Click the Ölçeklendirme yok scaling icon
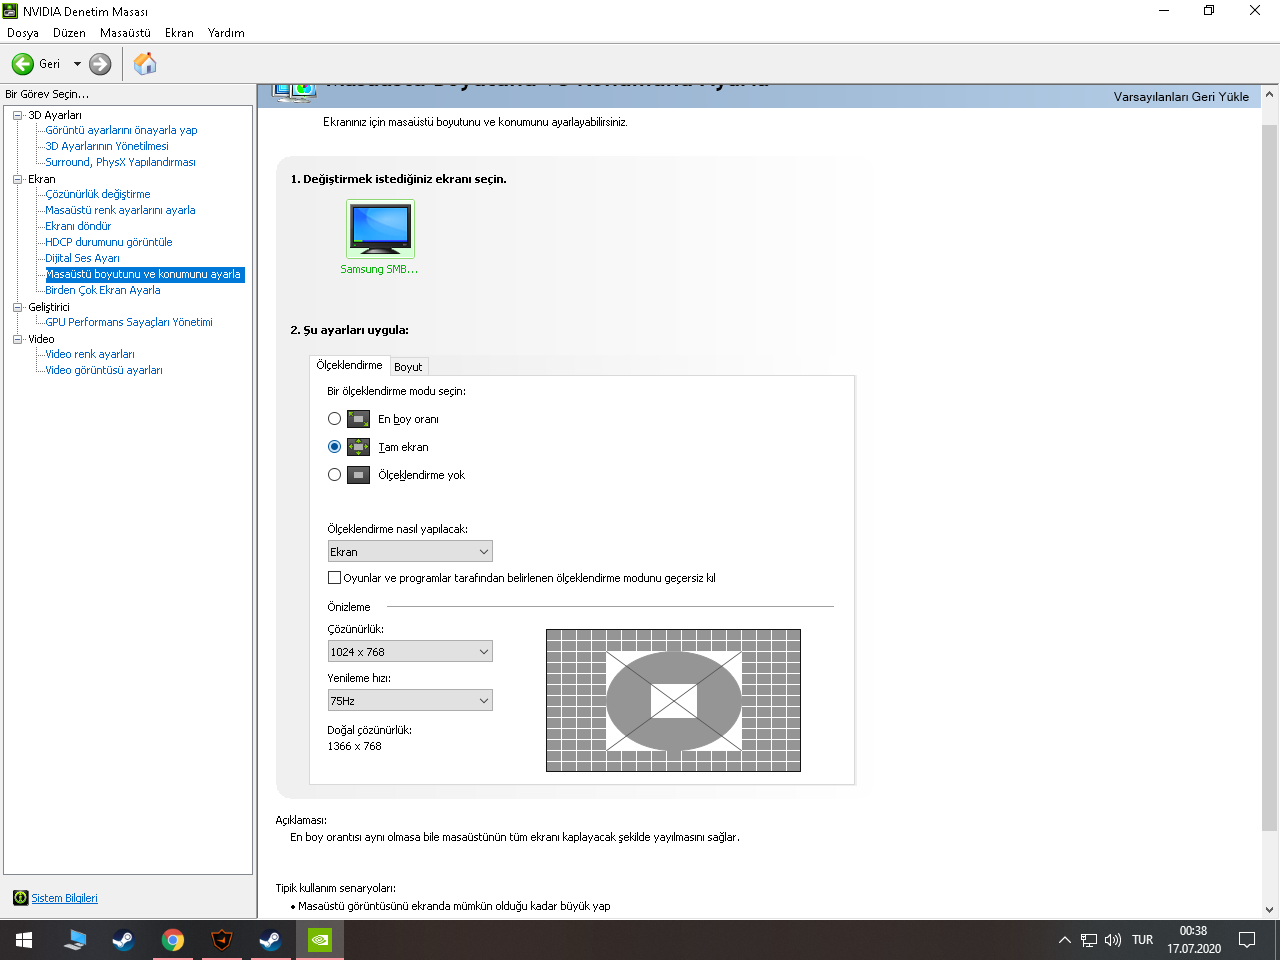The image size is (1280, 960). (x=358, y=475)
